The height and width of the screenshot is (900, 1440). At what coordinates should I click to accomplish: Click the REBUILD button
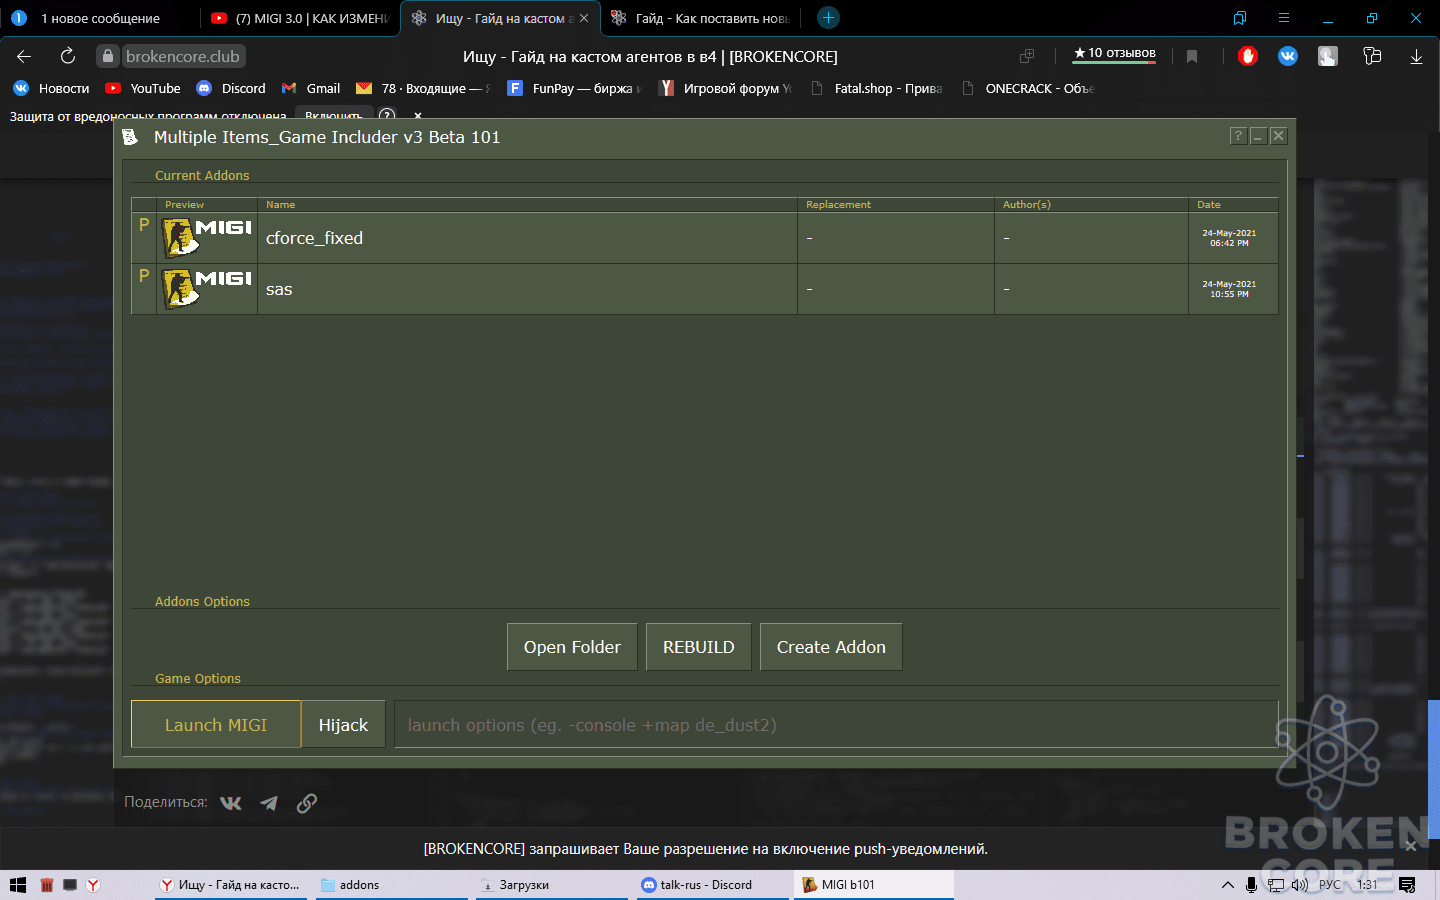pyautogui.click(x=698, y=647)
